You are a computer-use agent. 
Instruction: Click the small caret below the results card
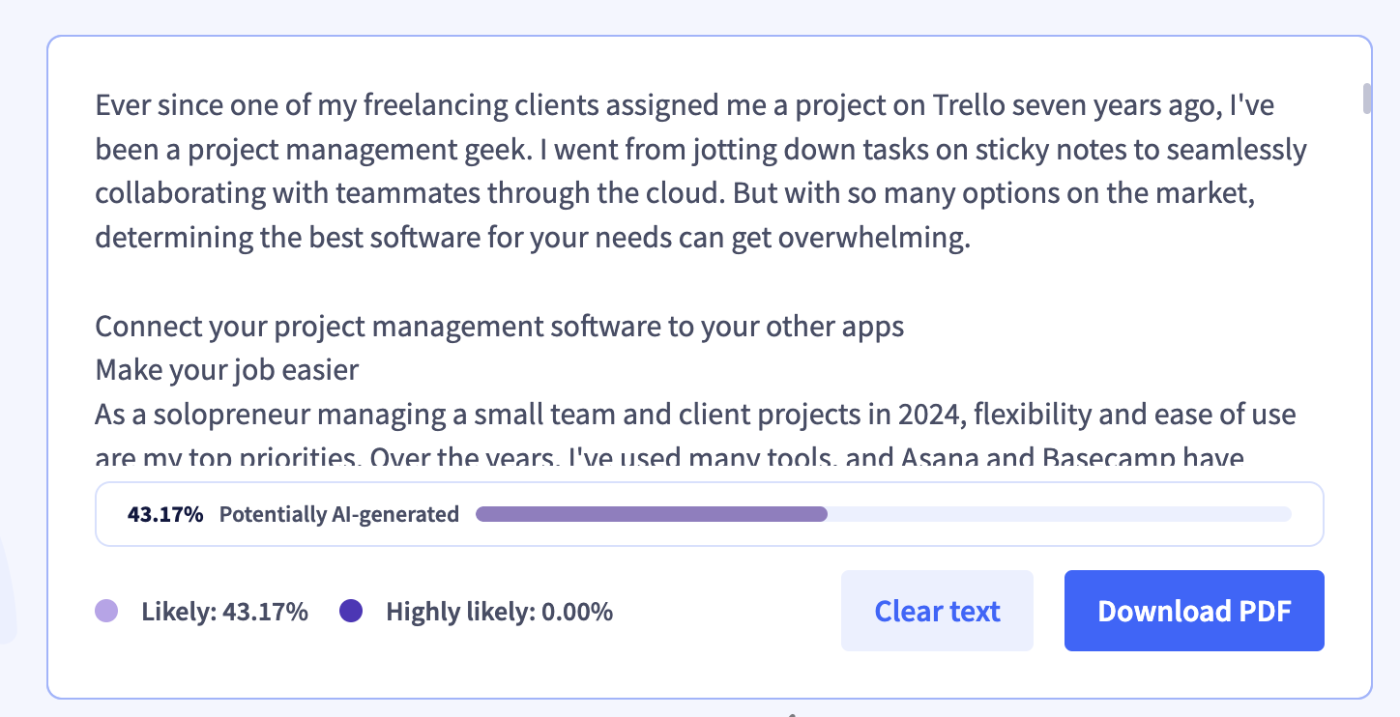(x=791, y=713)
